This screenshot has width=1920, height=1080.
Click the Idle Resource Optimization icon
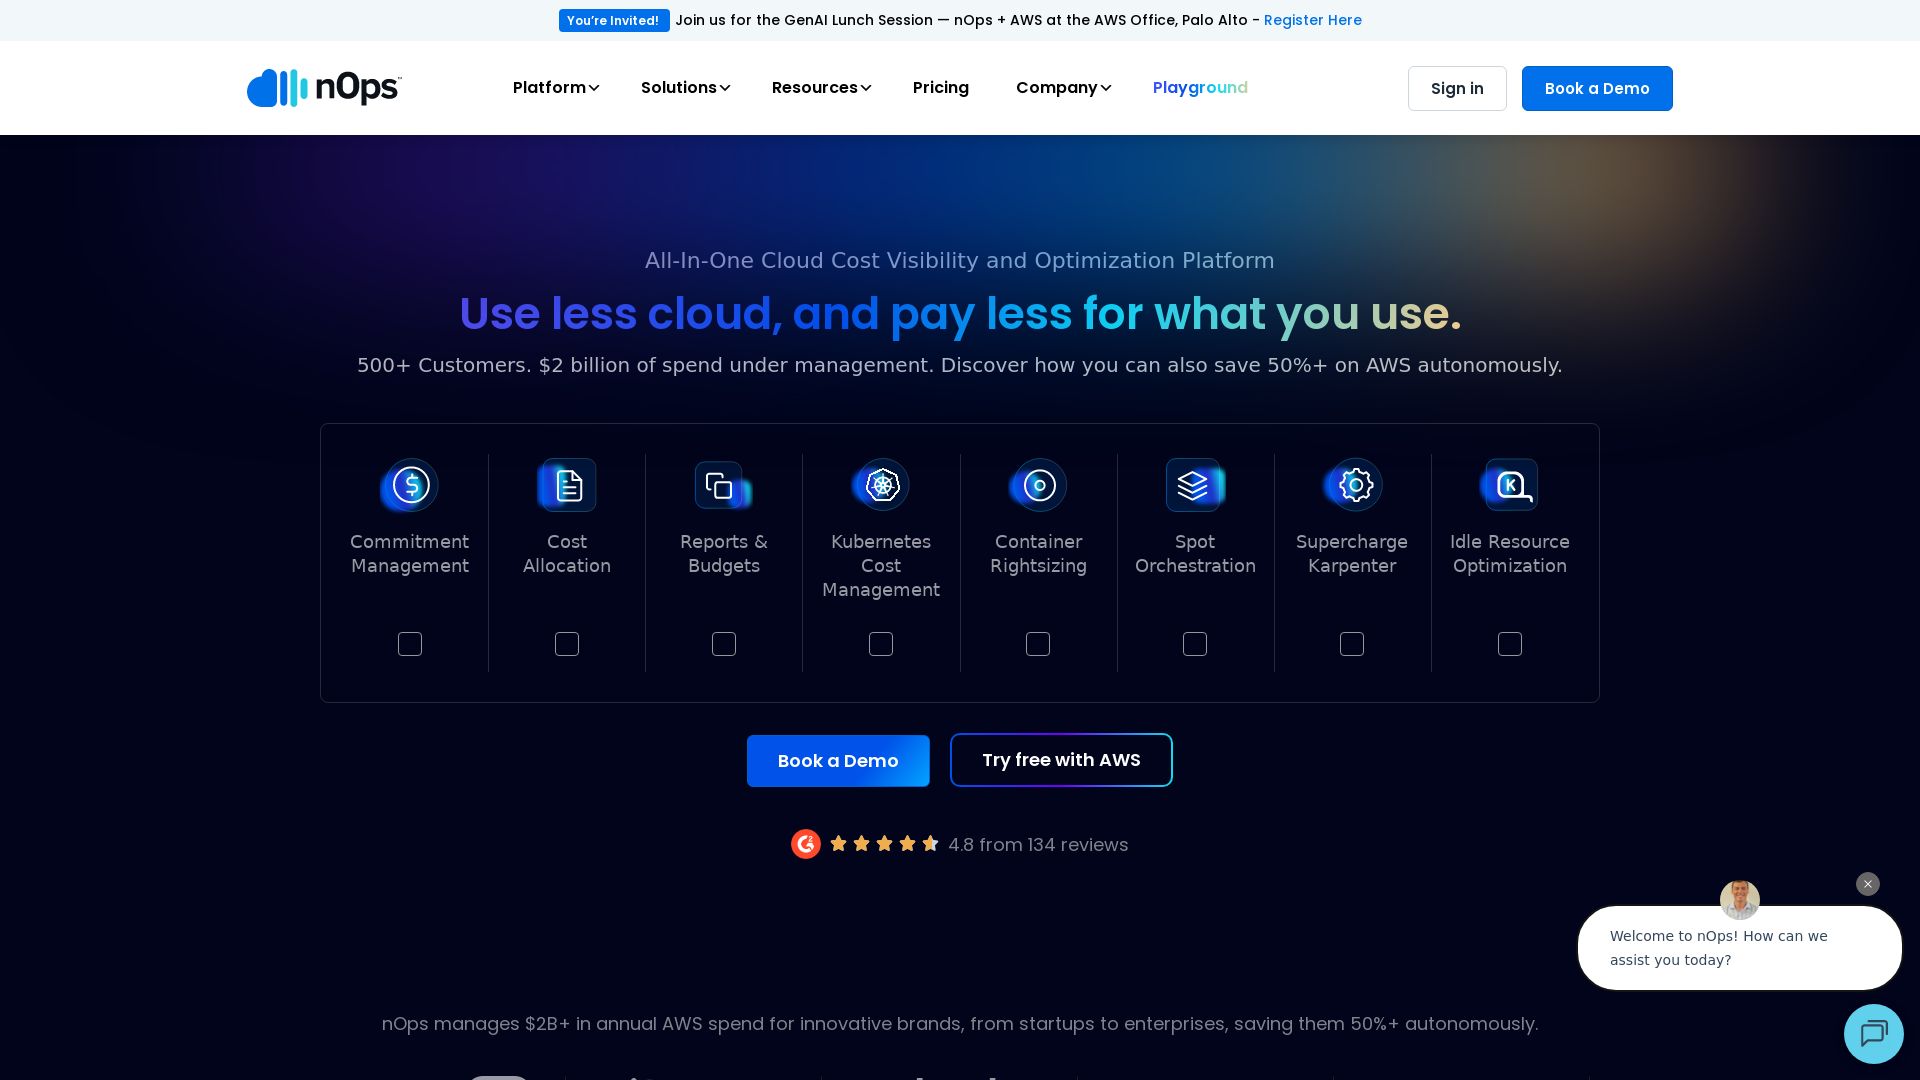pyautogui.click(x=1510, y=485)
